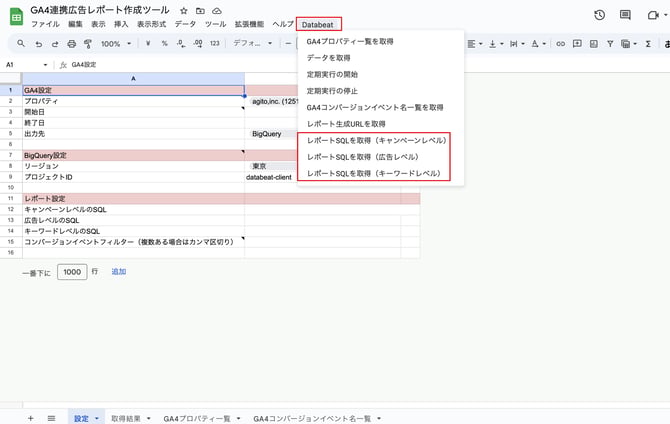Open the ツール menu
This screenshot has width=670, height=424.
(215, 24)
